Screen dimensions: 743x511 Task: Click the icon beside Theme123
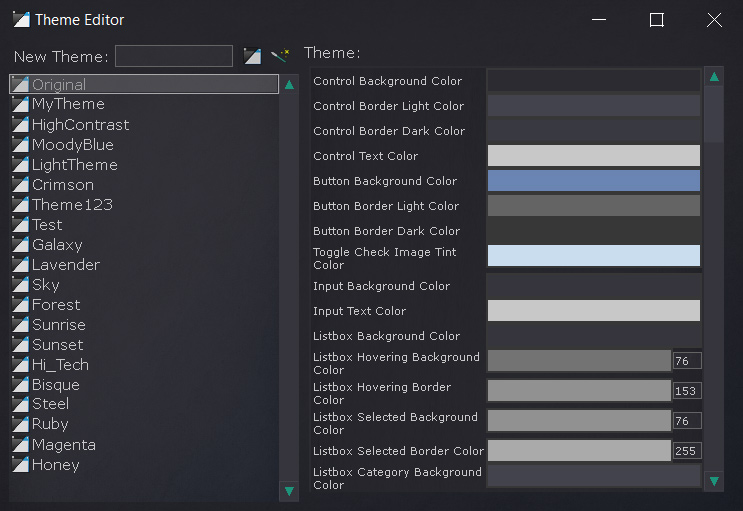click(x=20, y=204)
